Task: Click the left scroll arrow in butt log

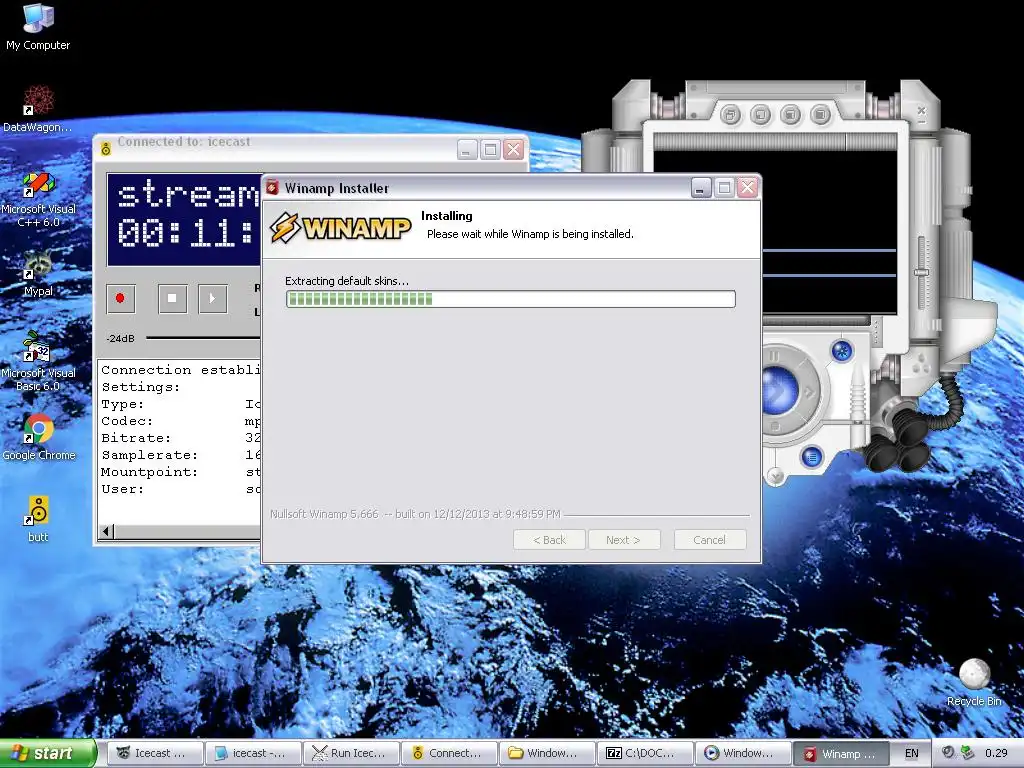Action: [x=106, y=531]
